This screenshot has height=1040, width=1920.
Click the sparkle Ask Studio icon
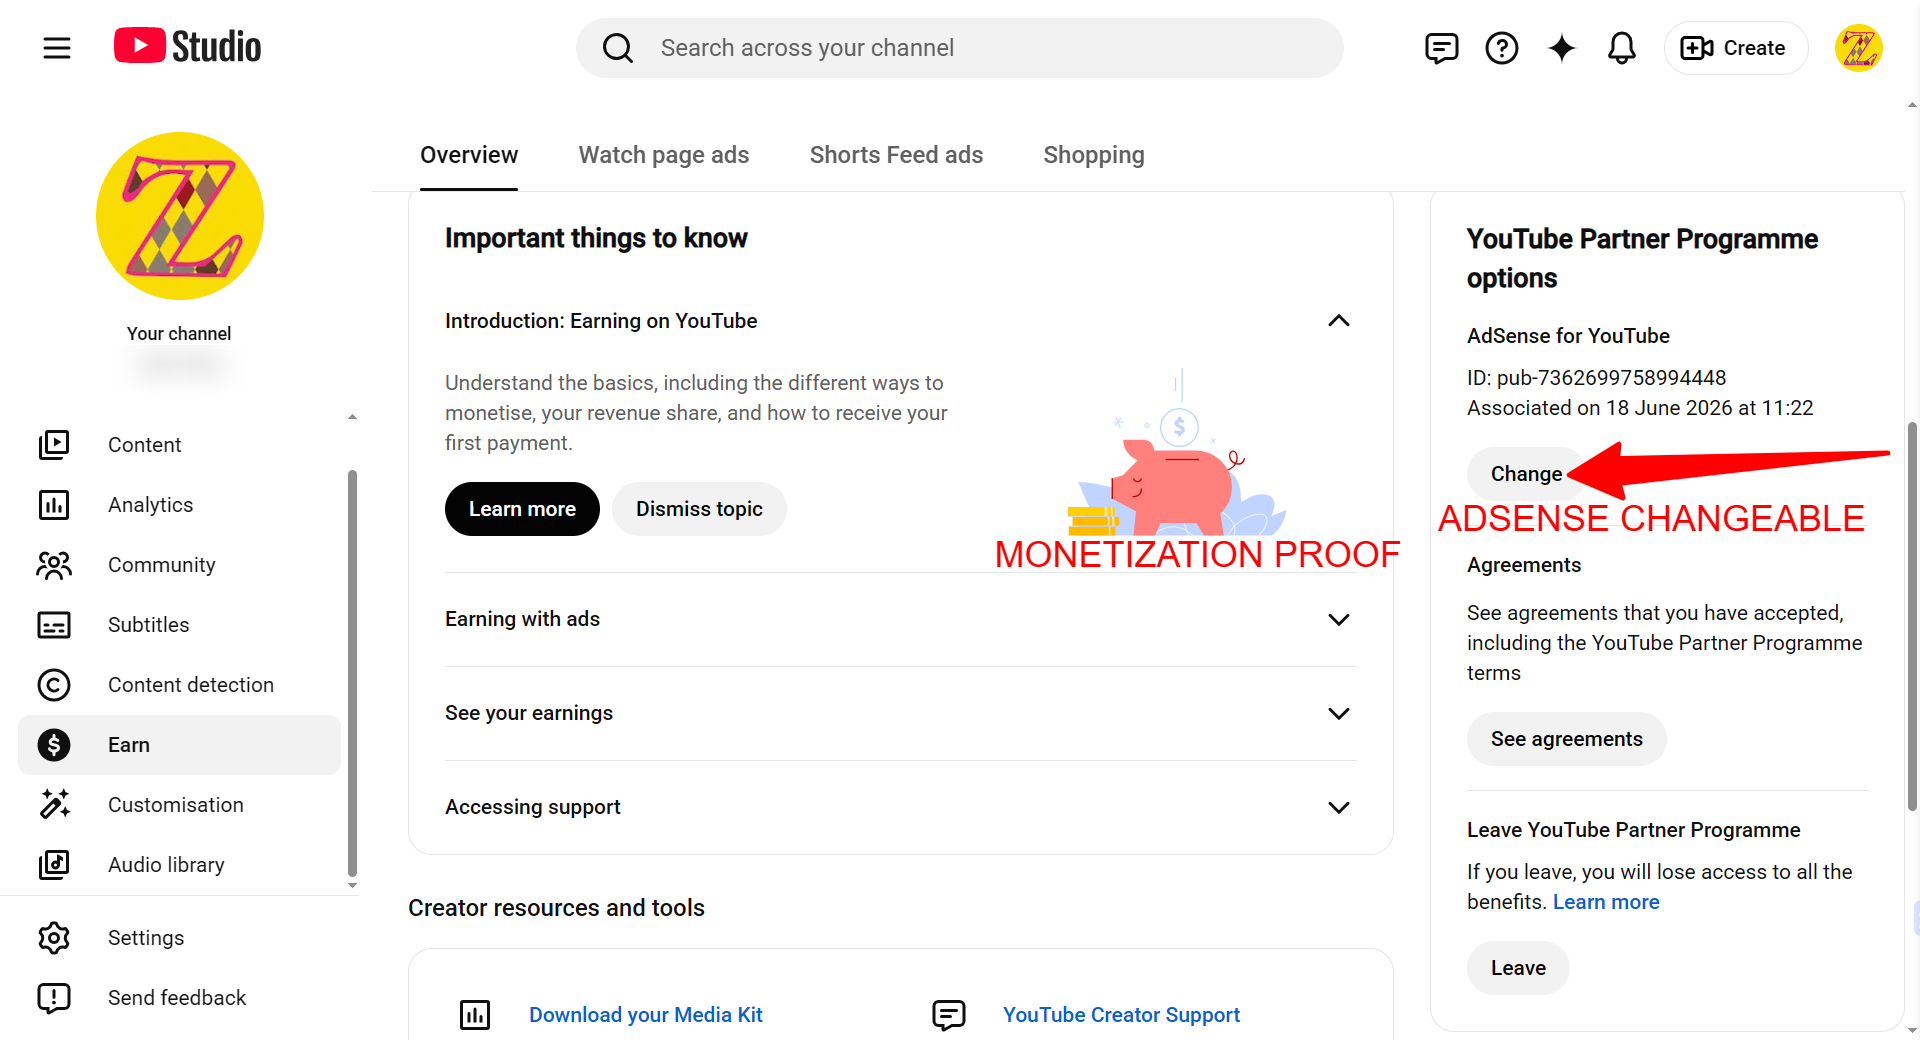pos(1561,48)
